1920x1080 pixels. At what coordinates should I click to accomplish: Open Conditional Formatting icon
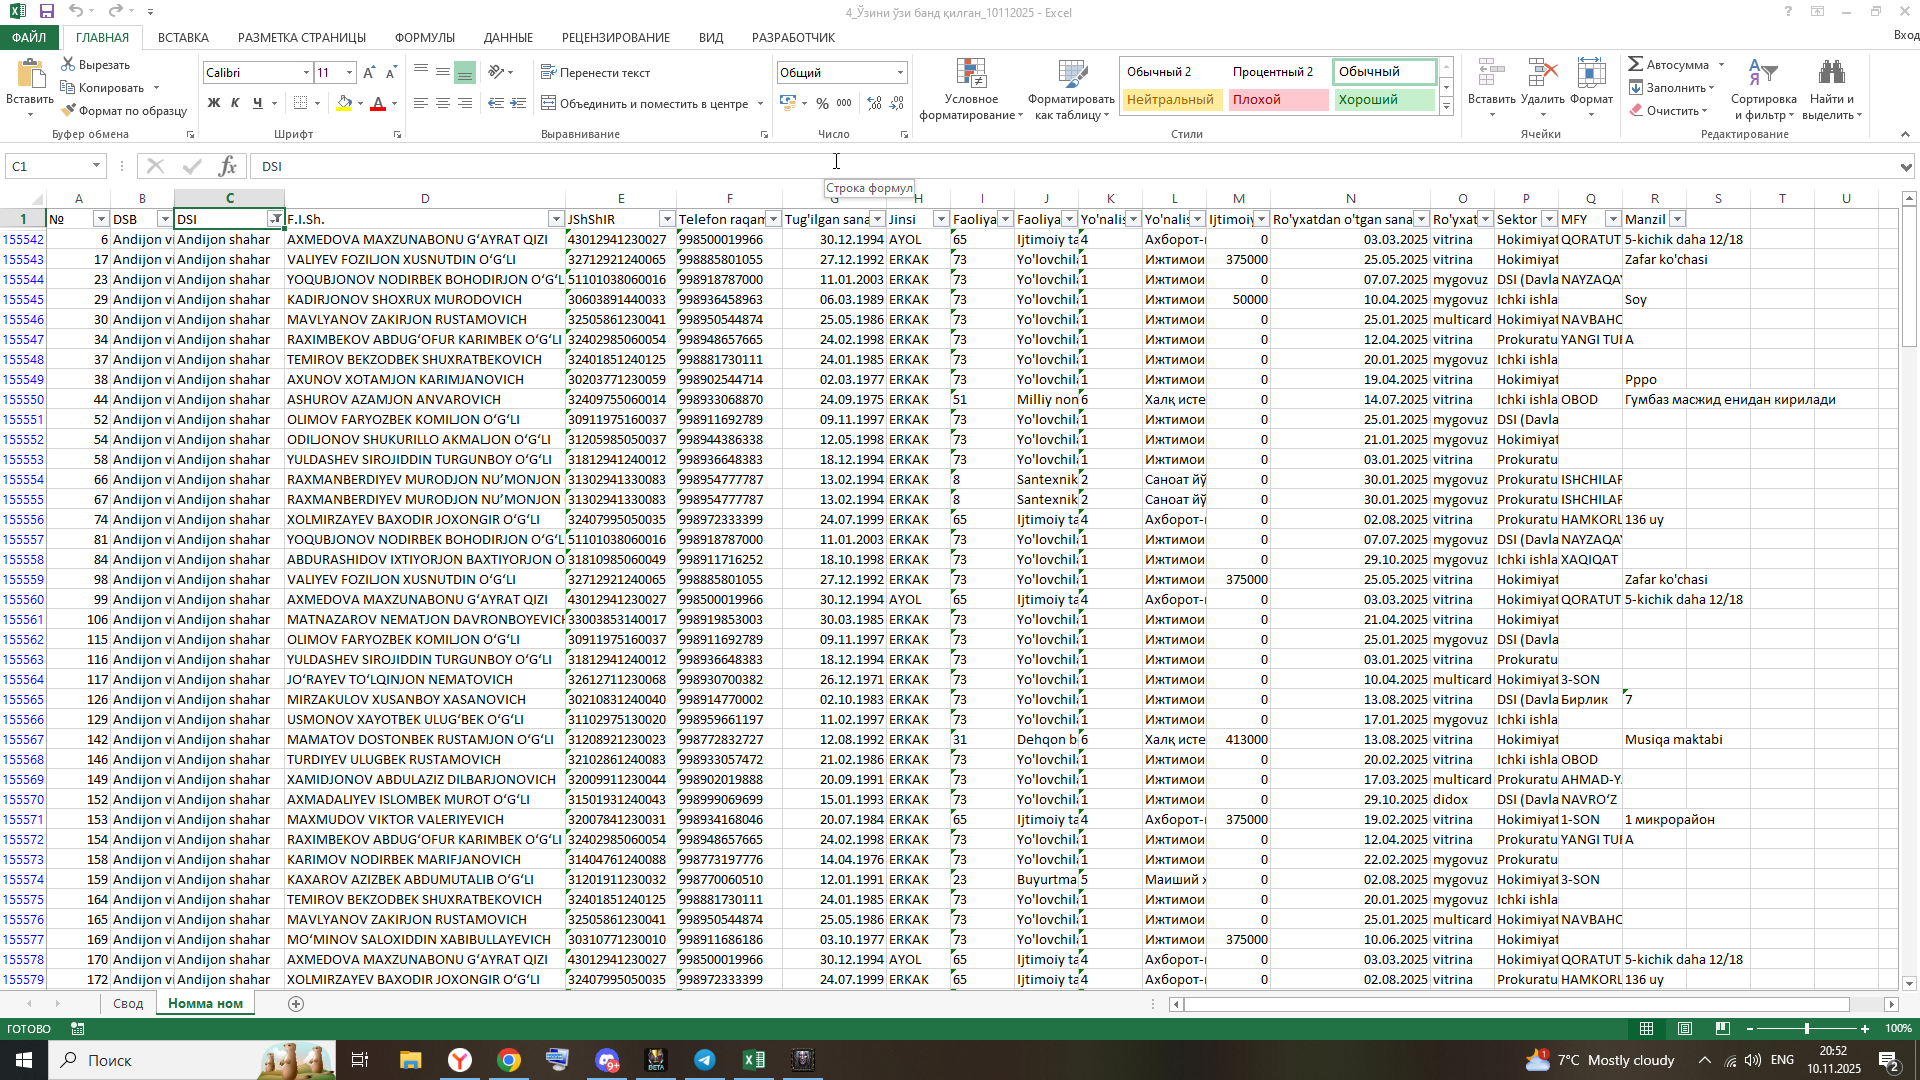(971, 75)
